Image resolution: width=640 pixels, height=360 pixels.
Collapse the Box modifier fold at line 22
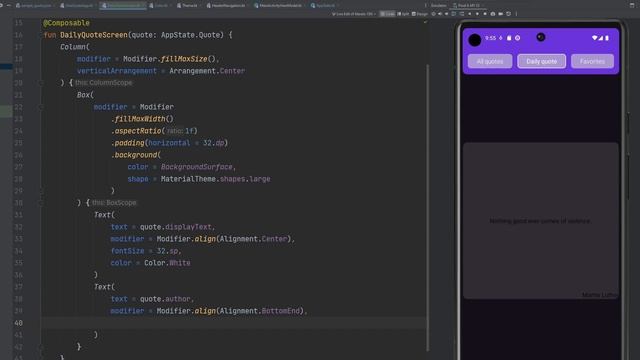[x=41, y=107]
